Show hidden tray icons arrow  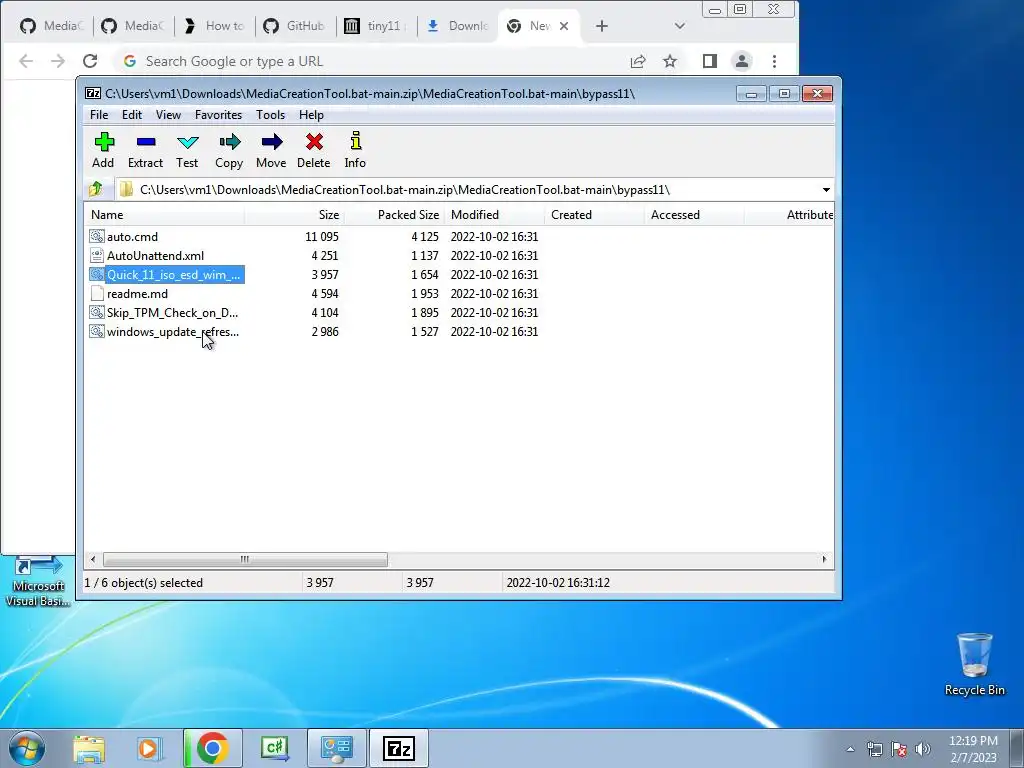(850, 749)
